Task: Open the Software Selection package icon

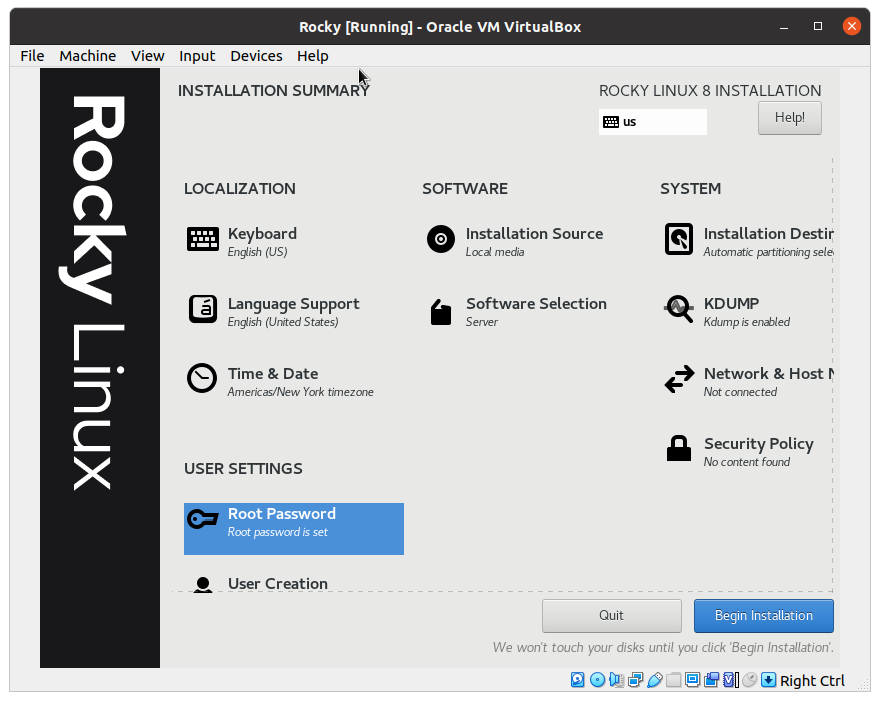Action: pyautogui.click(x=441, y=311)
